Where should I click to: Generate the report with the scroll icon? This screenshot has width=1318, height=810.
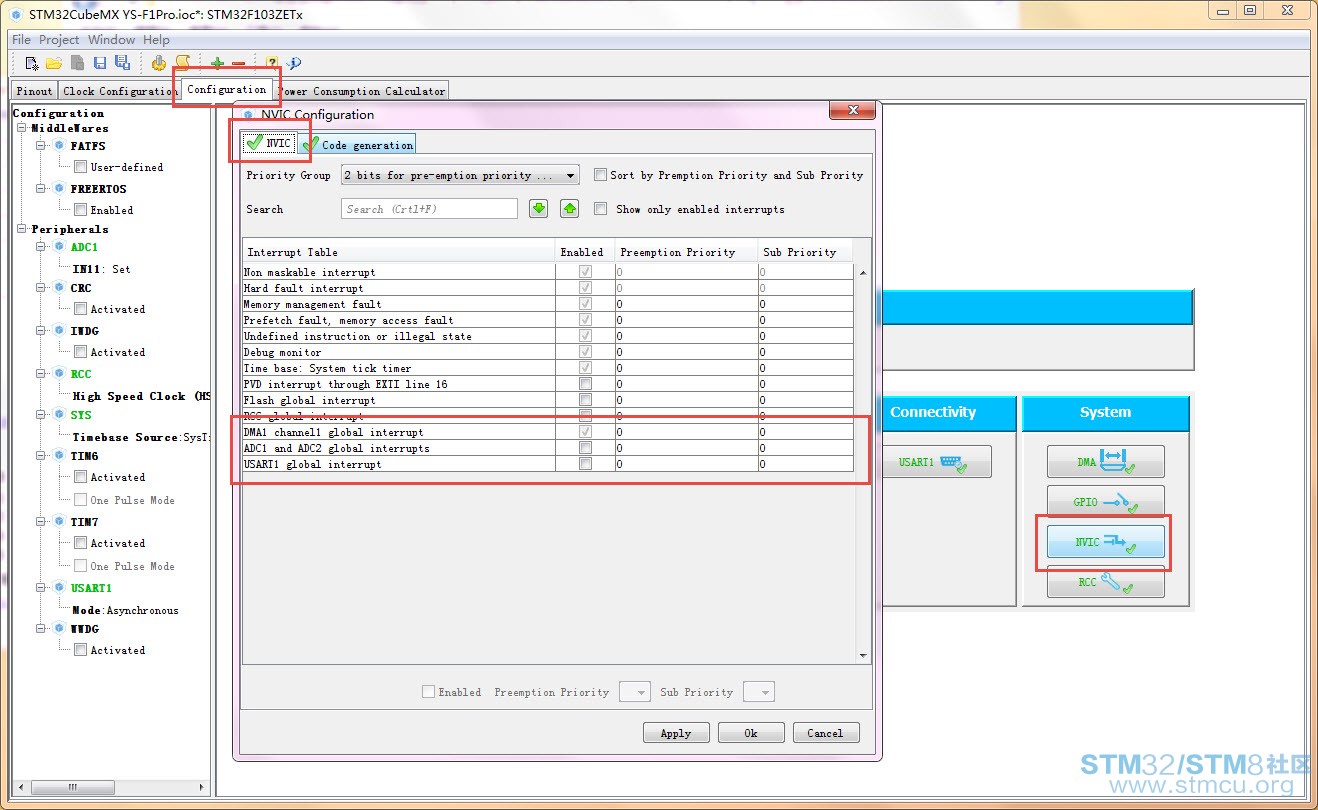(183, 63)
